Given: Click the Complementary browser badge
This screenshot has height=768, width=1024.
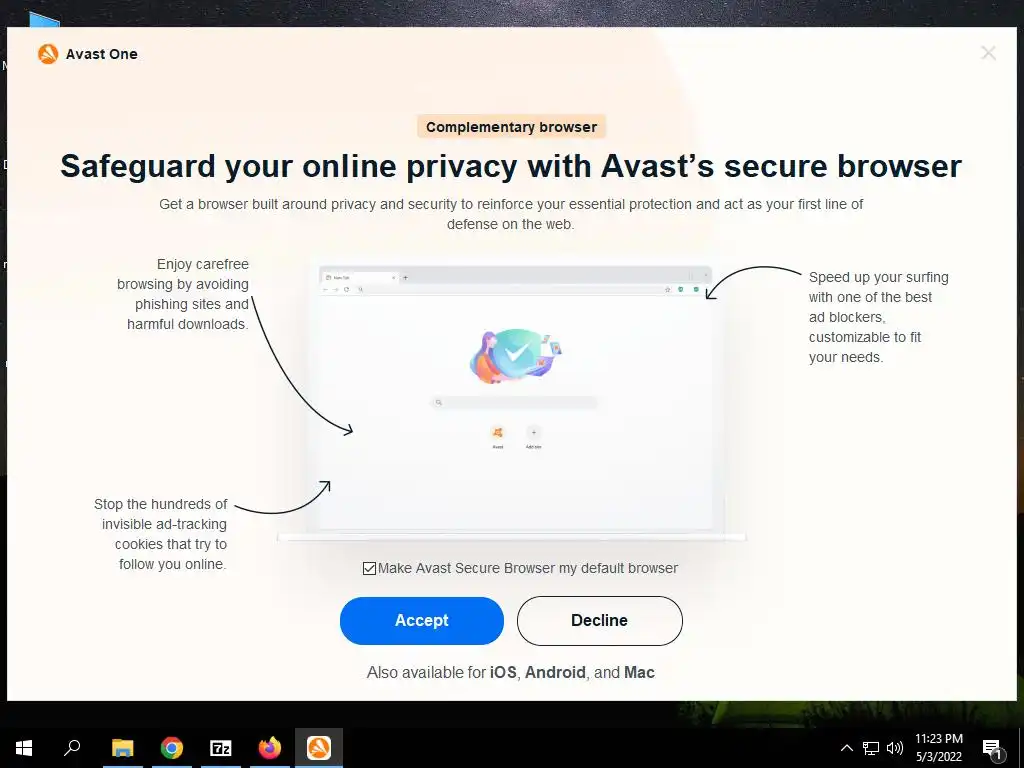Looking at the screenshot, I should (511, 127).
